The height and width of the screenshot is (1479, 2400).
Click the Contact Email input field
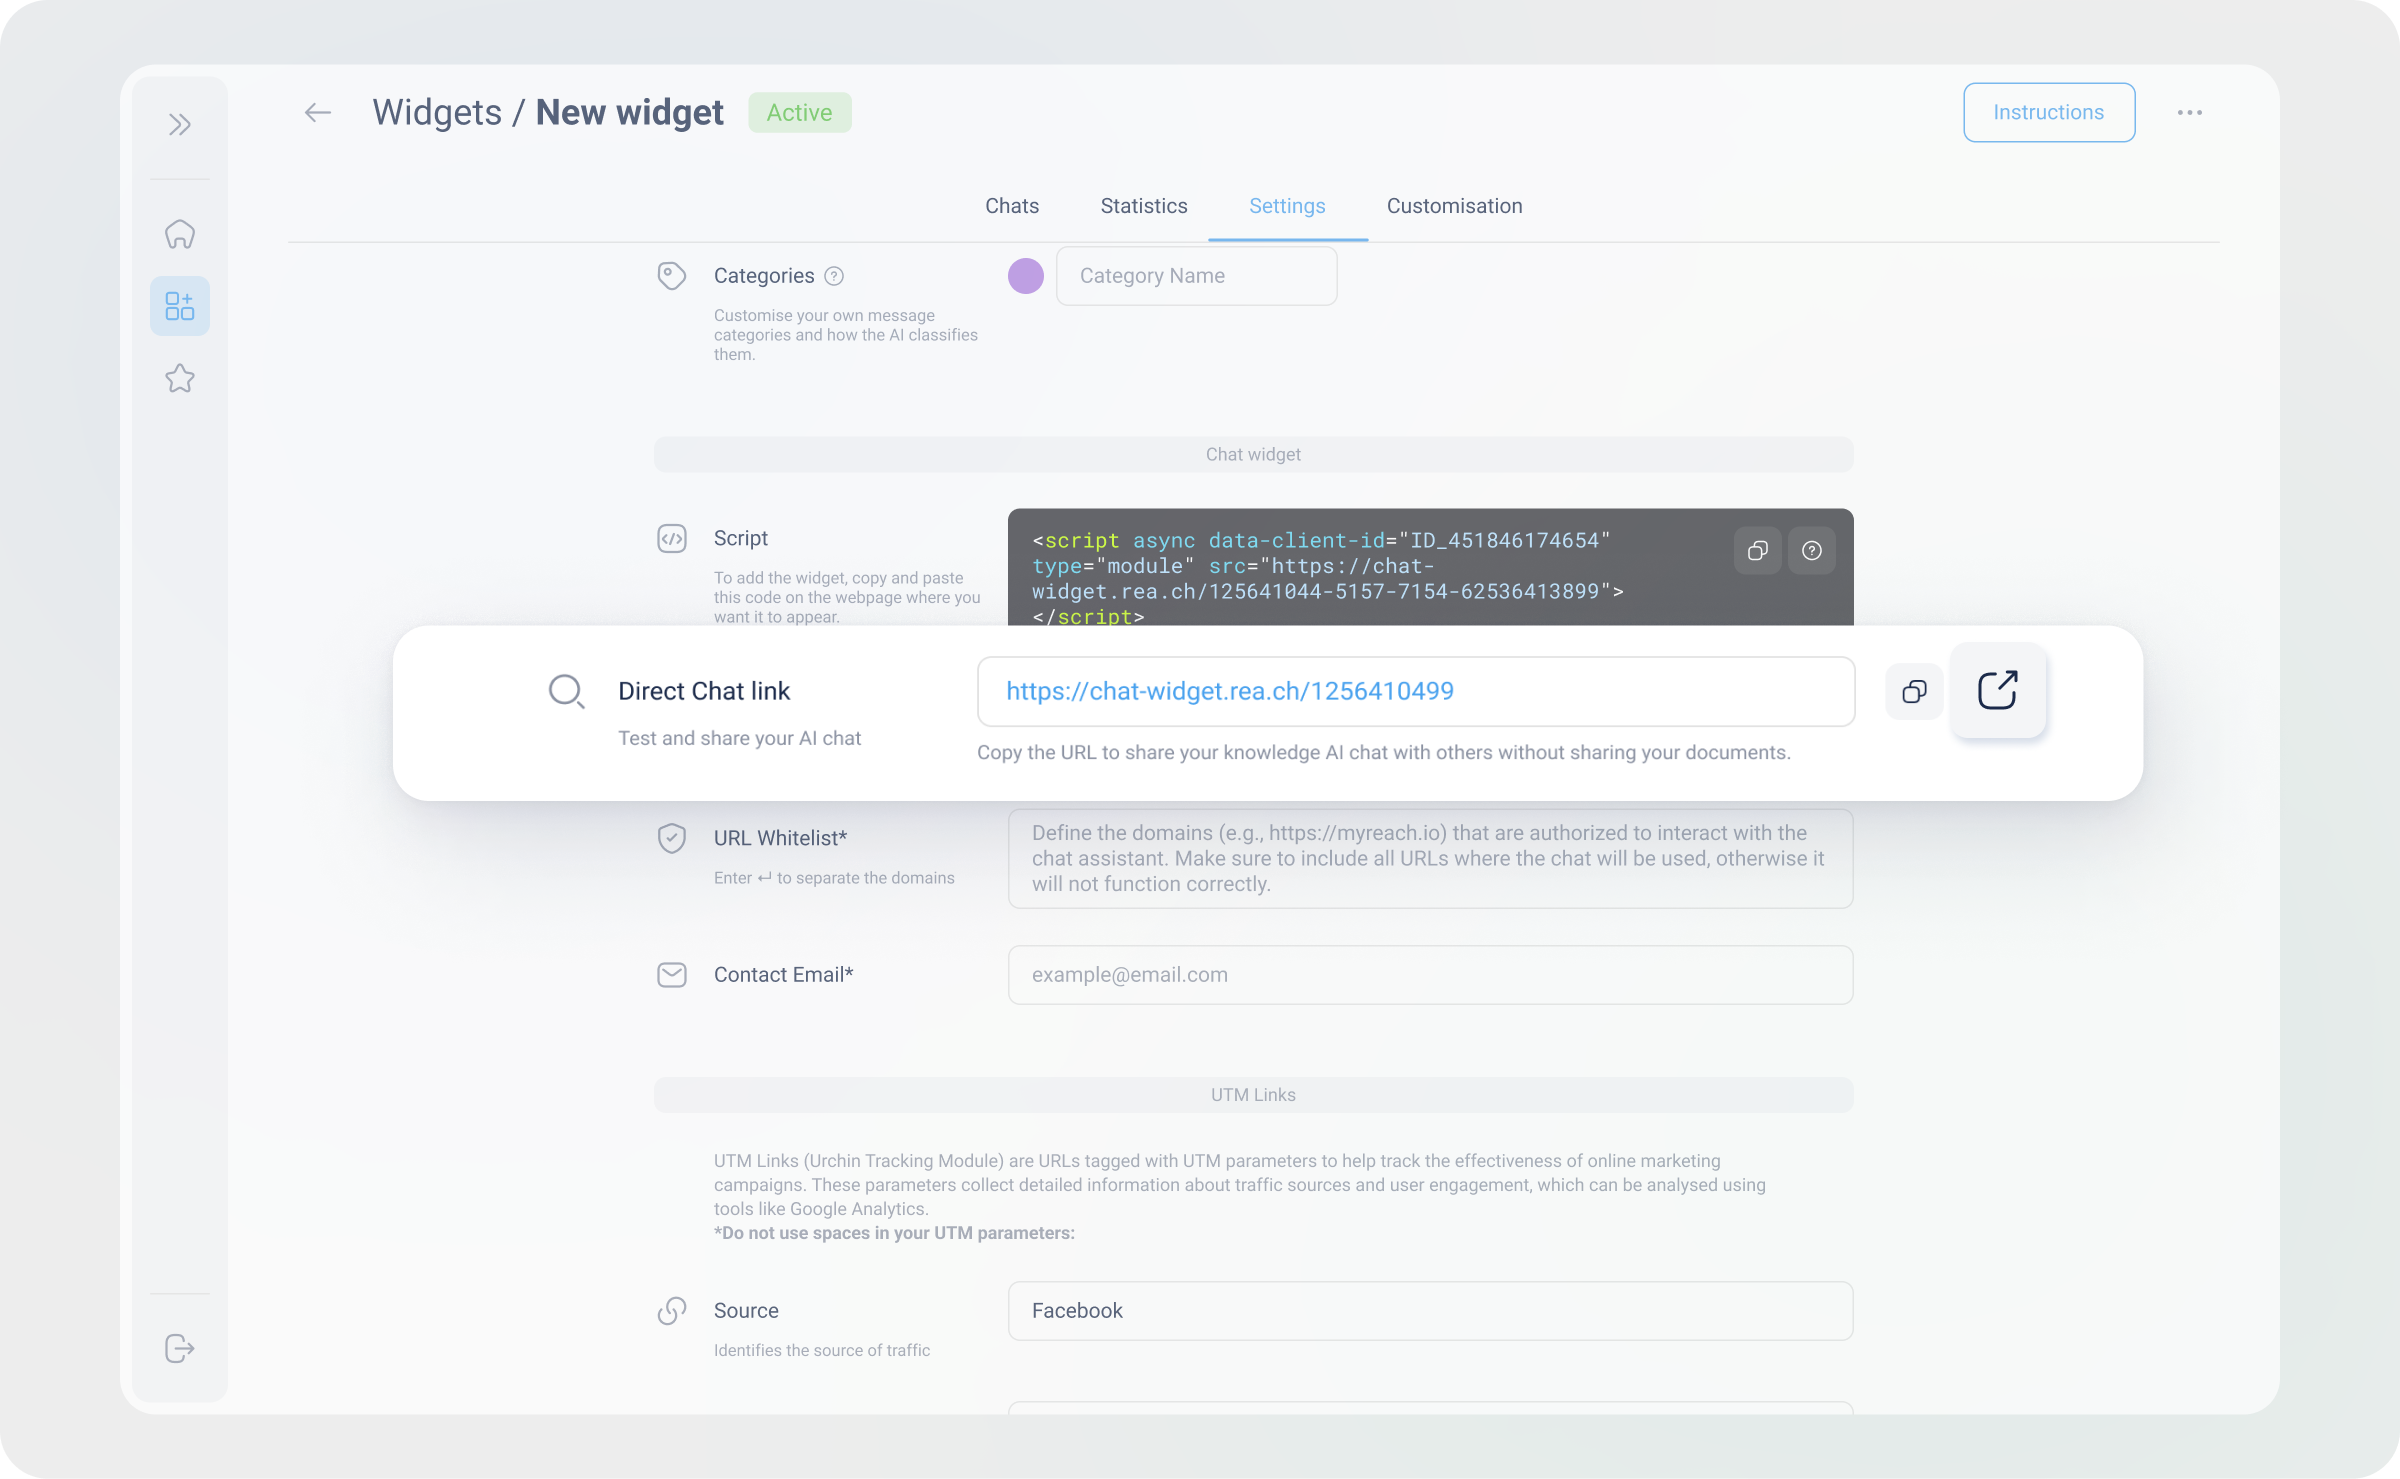point(1429,975)
